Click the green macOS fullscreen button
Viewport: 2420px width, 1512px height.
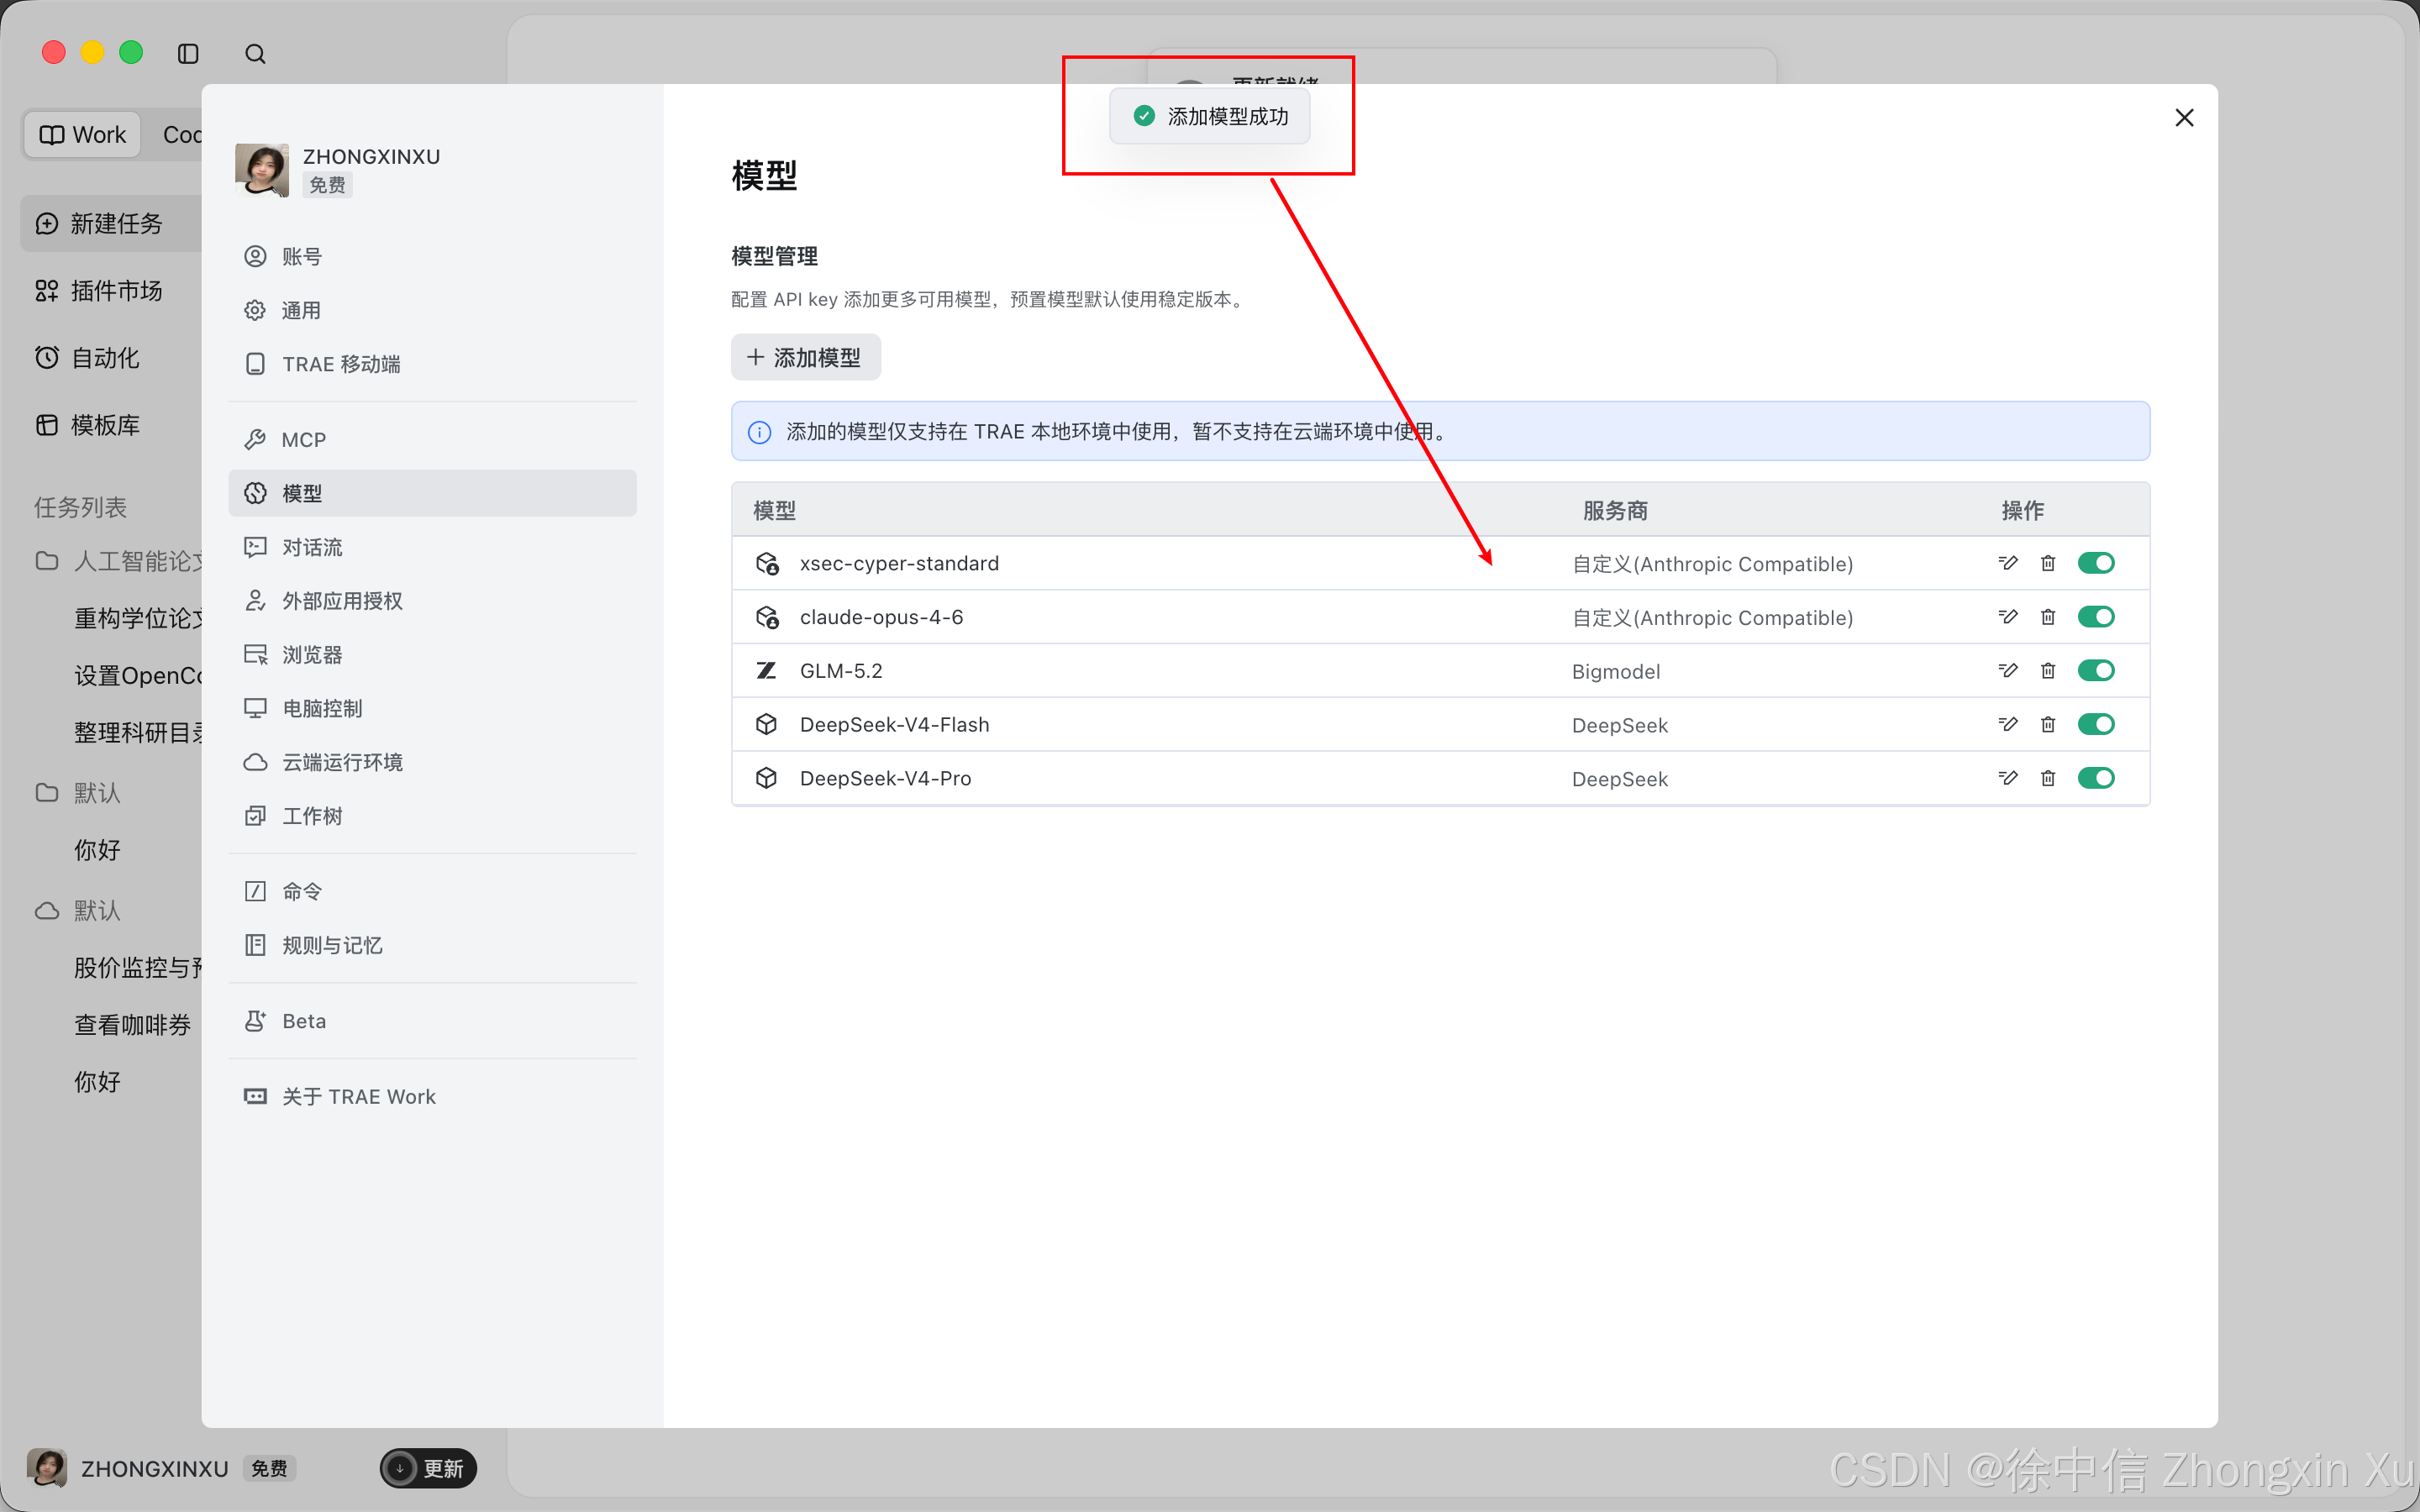click(131, 52)
